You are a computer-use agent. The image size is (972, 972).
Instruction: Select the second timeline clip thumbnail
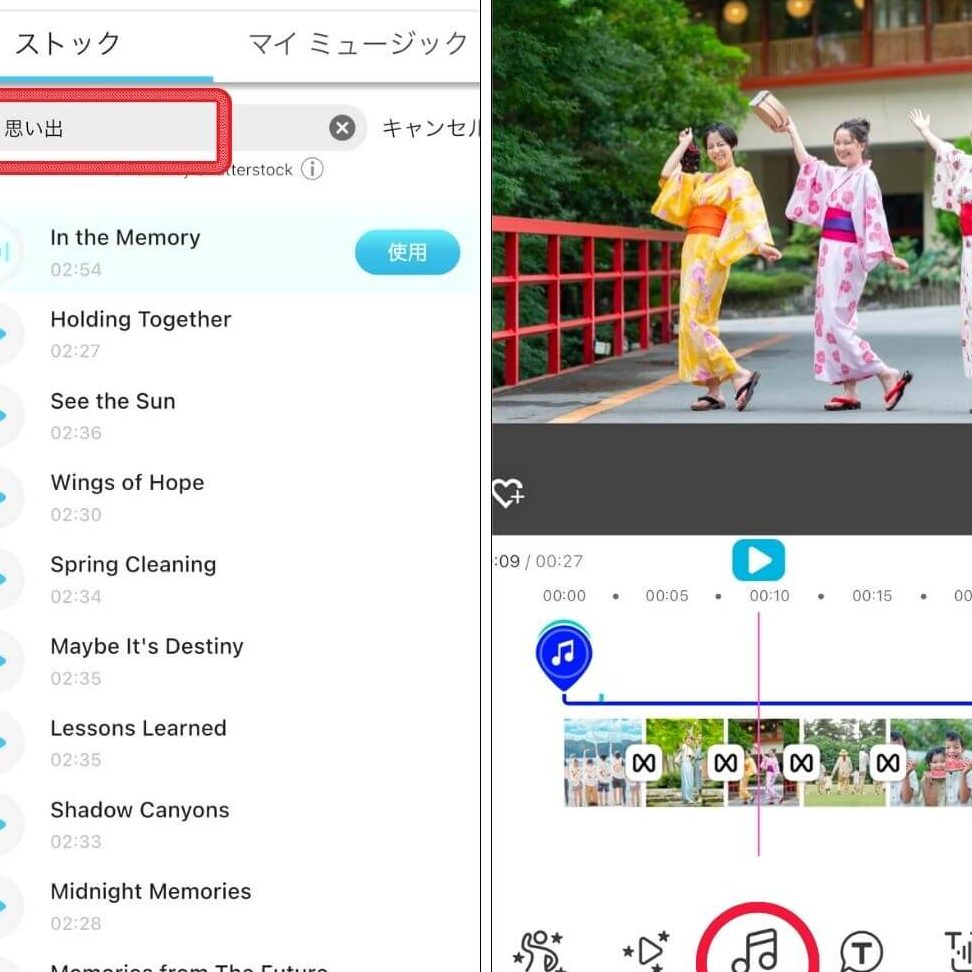684,762
